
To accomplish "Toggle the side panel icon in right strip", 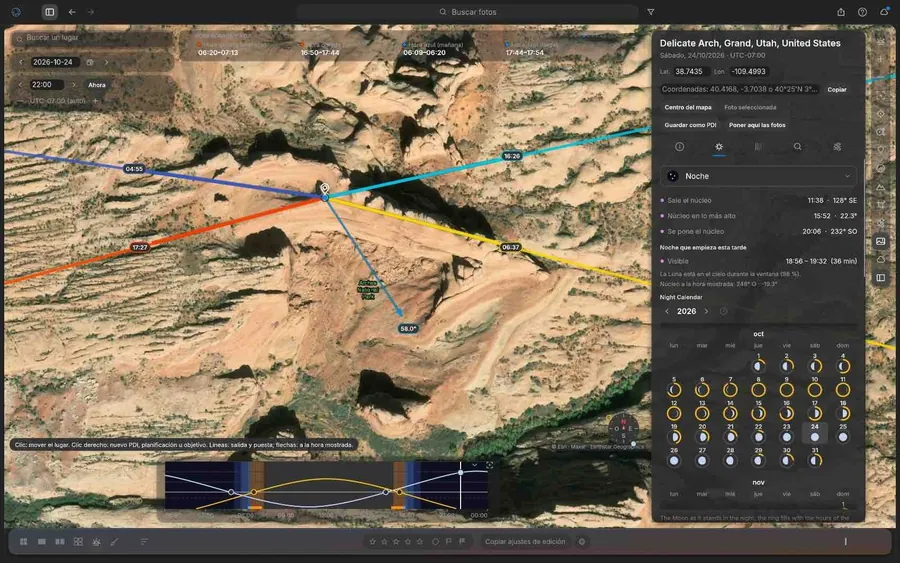I will (880, 278).
